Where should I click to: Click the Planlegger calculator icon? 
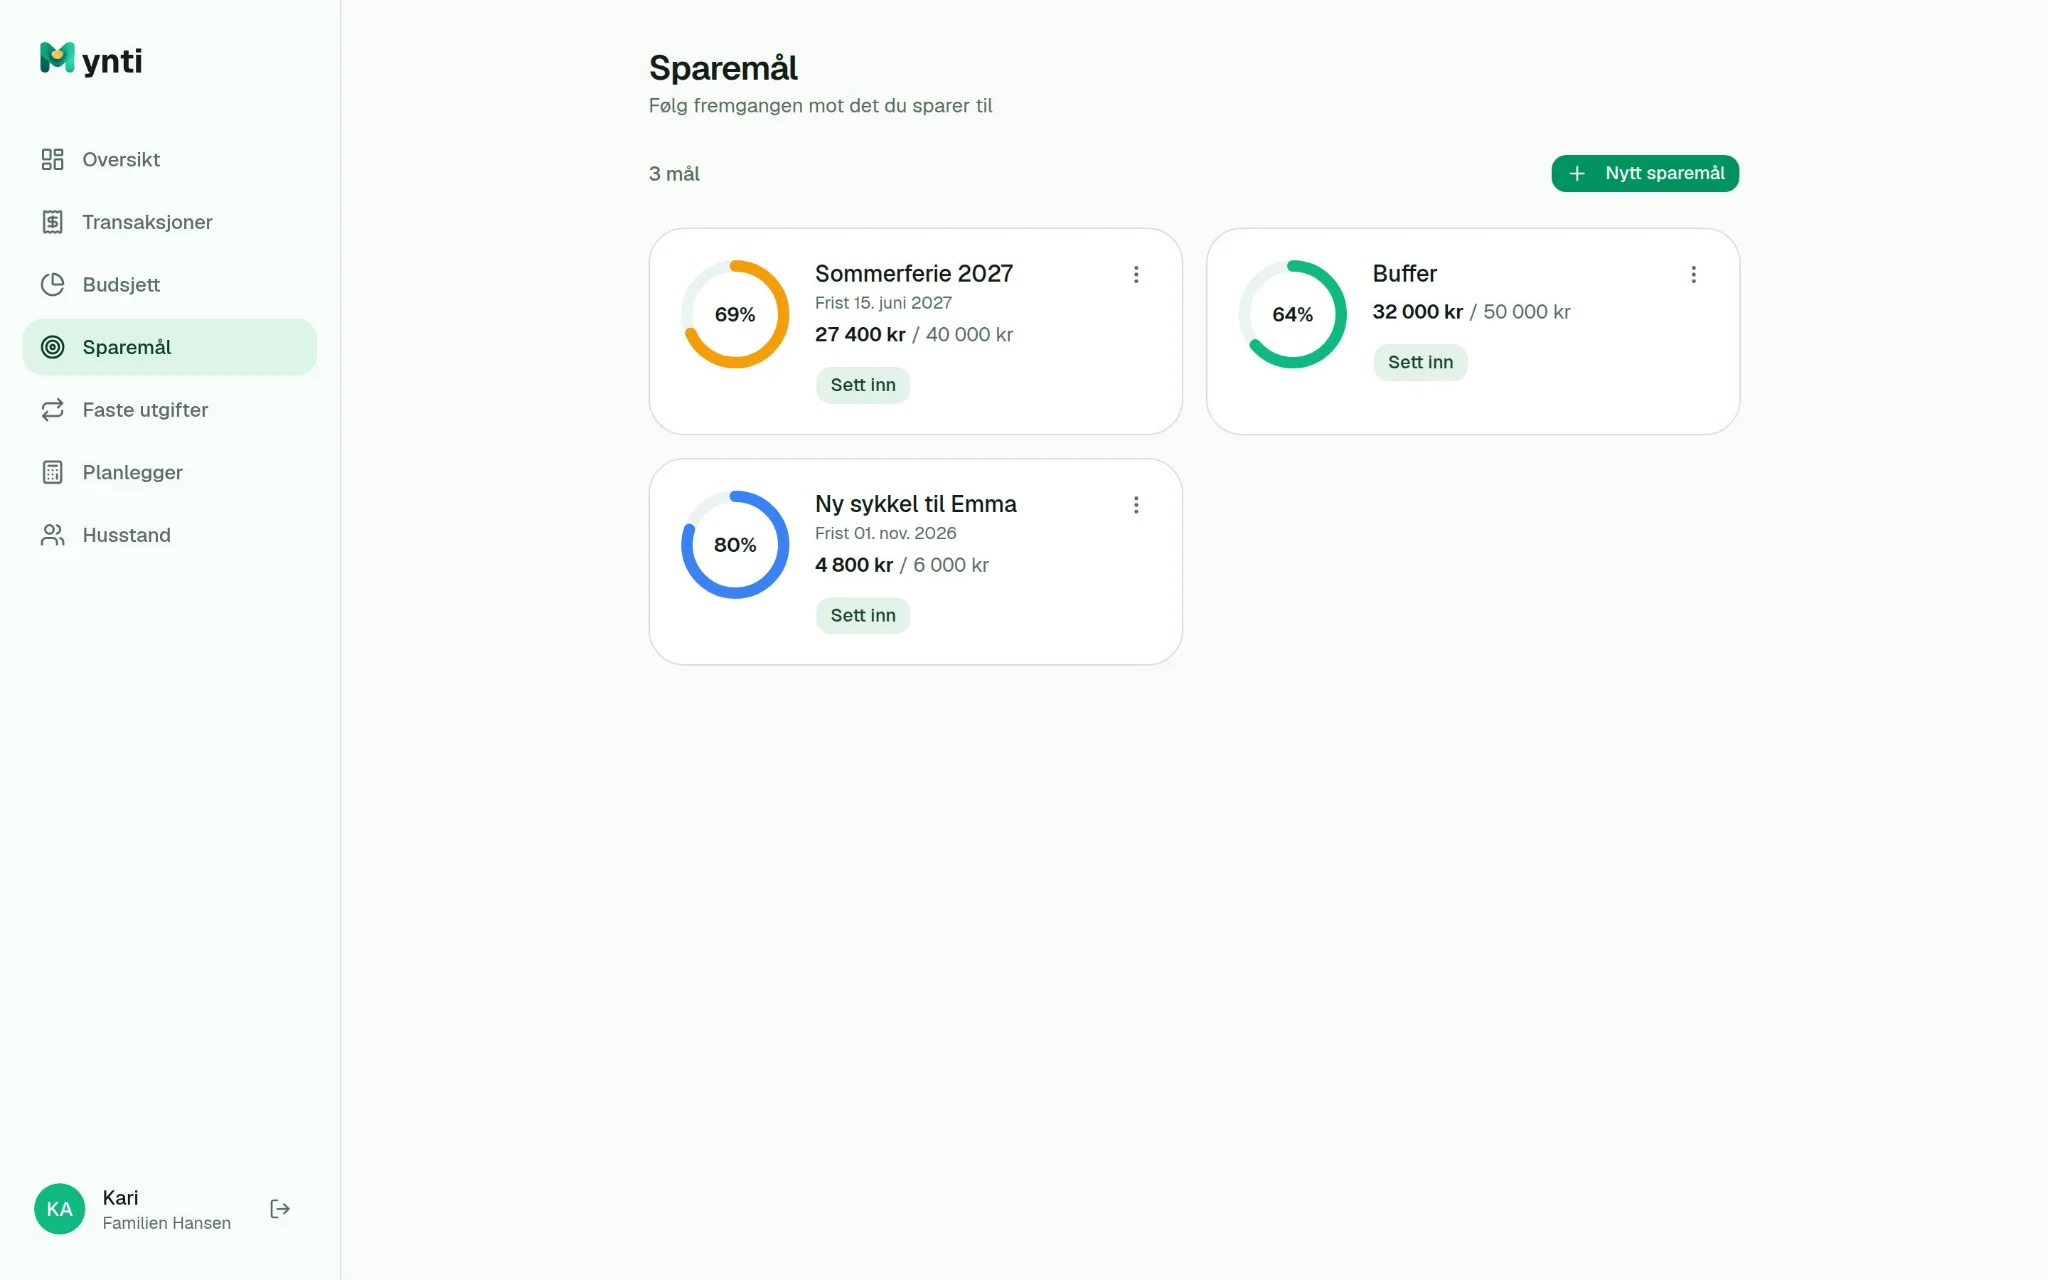53,472
